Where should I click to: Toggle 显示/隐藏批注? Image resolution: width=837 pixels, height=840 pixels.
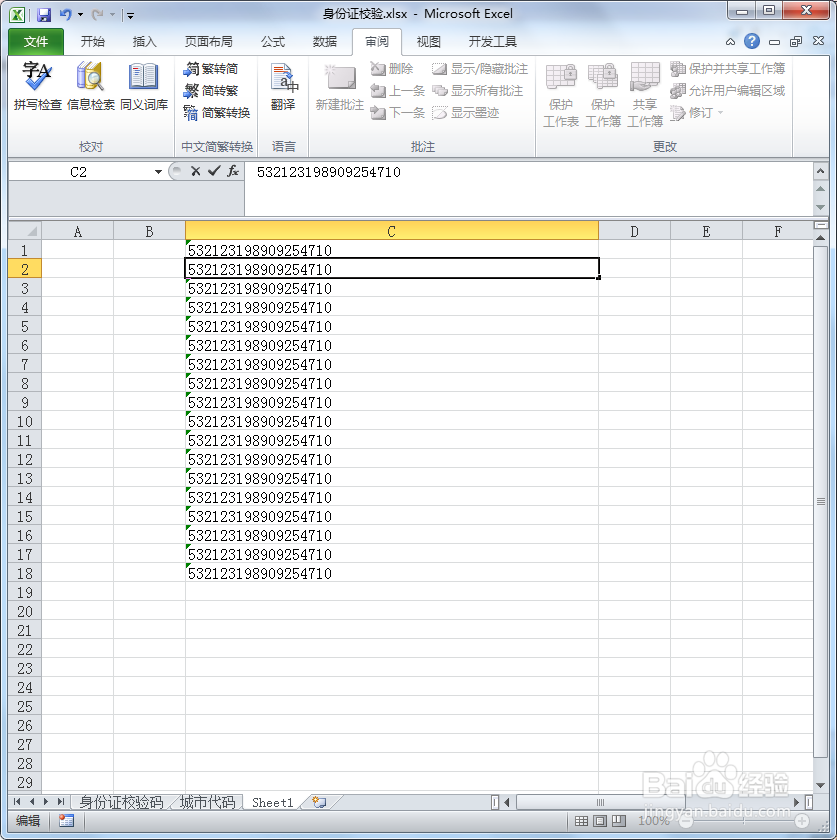tap(480, 69)
